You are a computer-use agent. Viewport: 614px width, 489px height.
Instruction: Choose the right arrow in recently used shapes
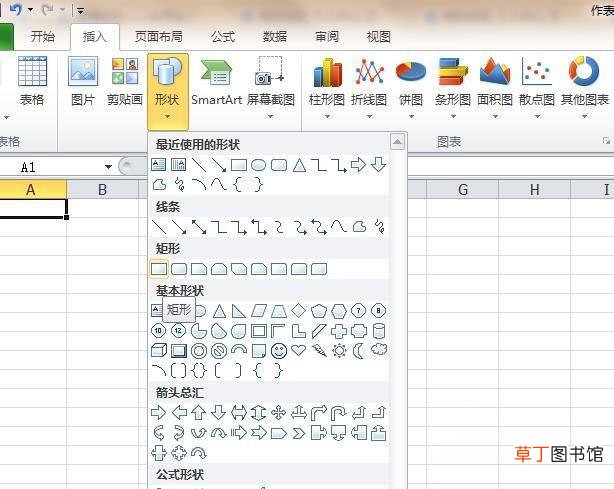click(358, 165)
